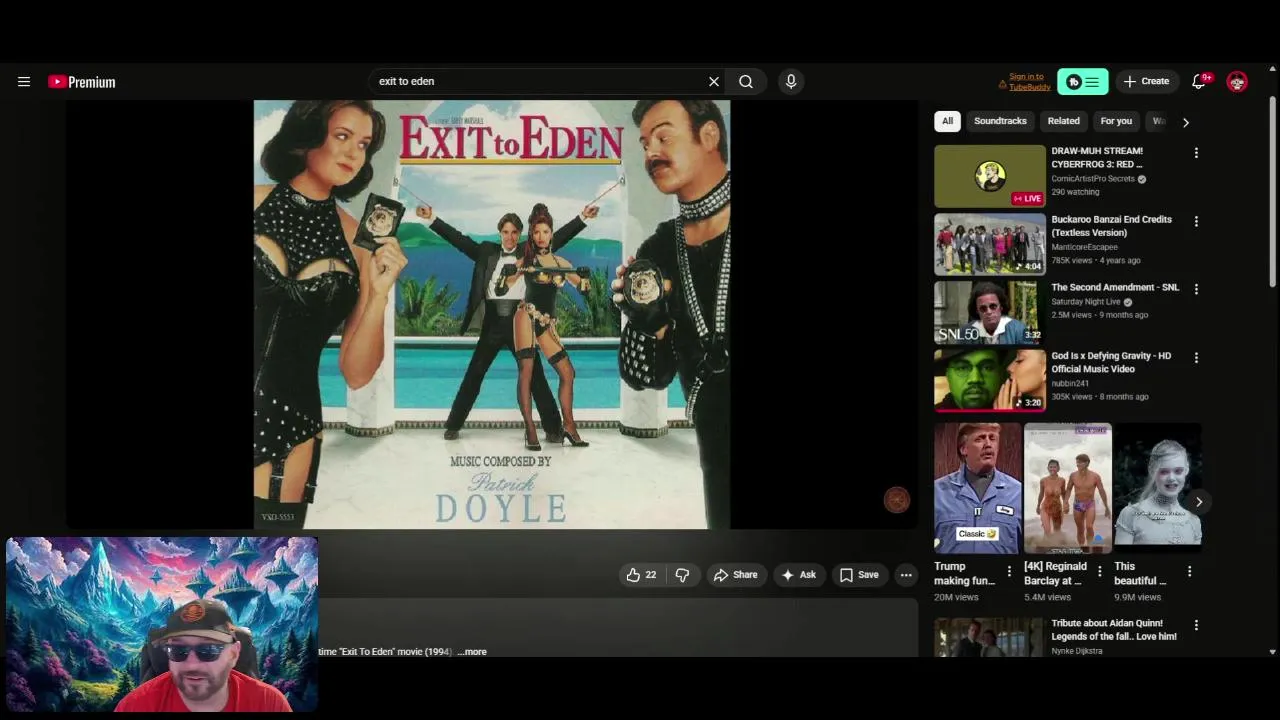The width and height of the screenshot is (1280, 720).
Task: Show more filter chips with right arrow
Action: (x=1186, y=122)
